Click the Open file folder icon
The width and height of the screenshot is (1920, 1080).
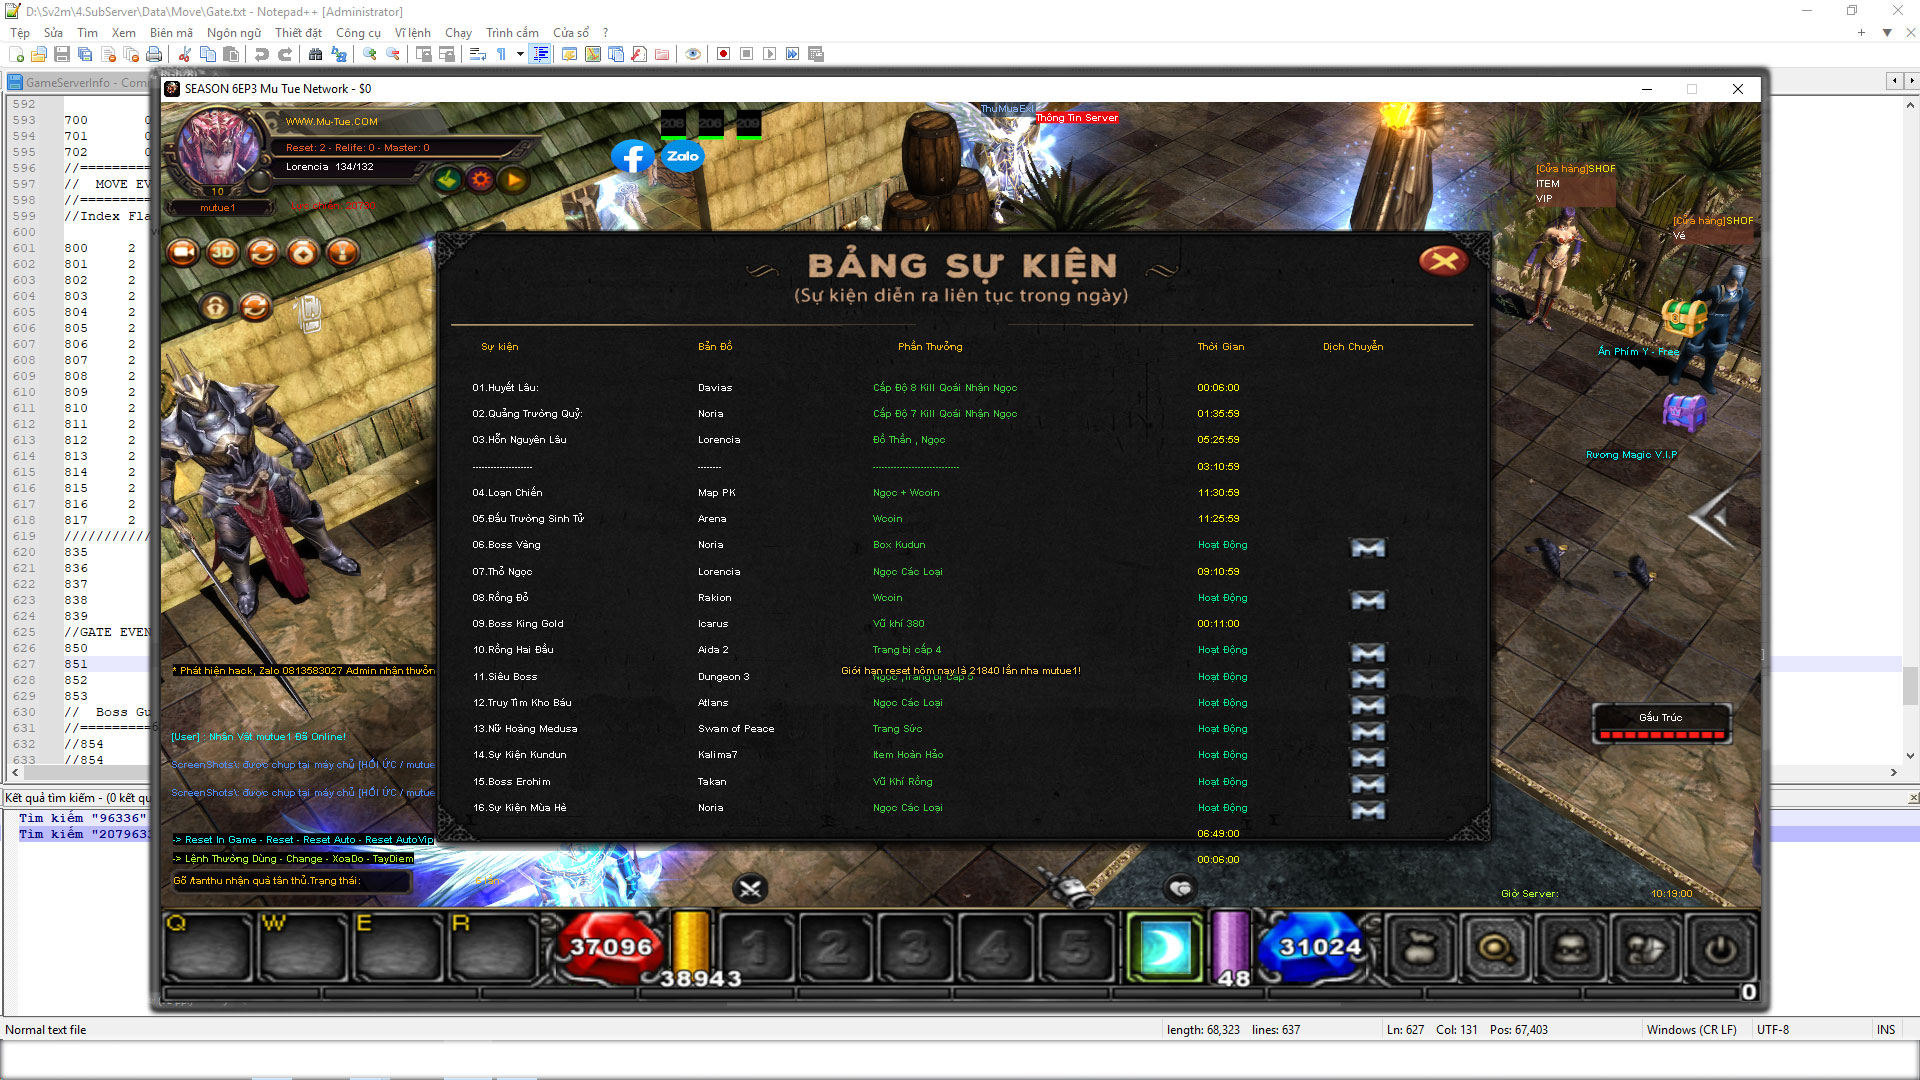(x=39, y=54)
